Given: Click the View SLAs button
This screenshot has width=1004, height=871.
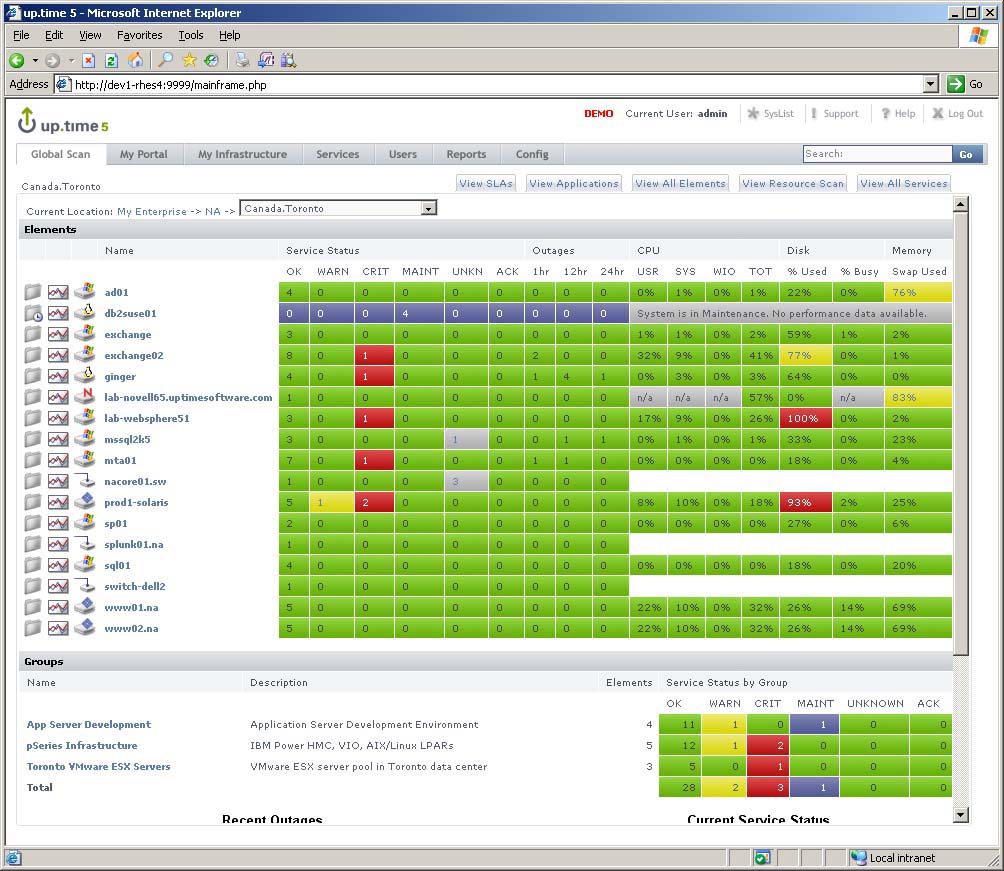Looking at the screenshot, I should pyautogui.click(x=486, y=184).
